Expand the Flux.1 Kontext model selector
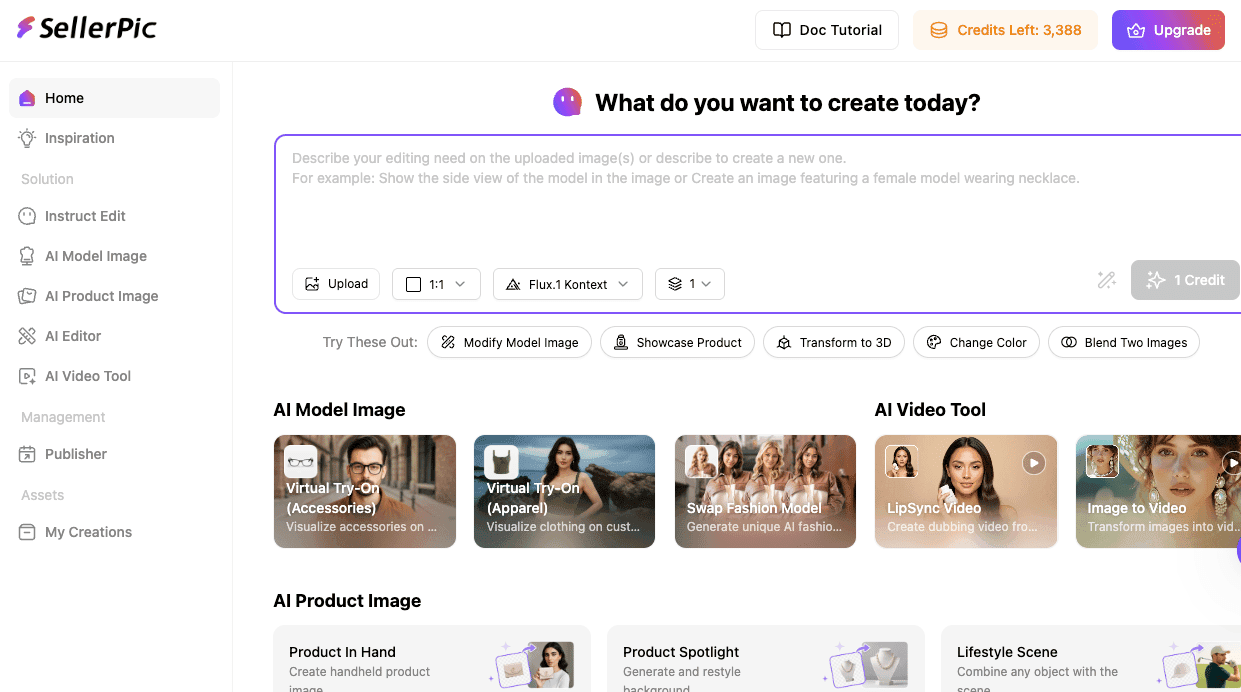Screen dimensions: 1241x692 coord(567,284)
